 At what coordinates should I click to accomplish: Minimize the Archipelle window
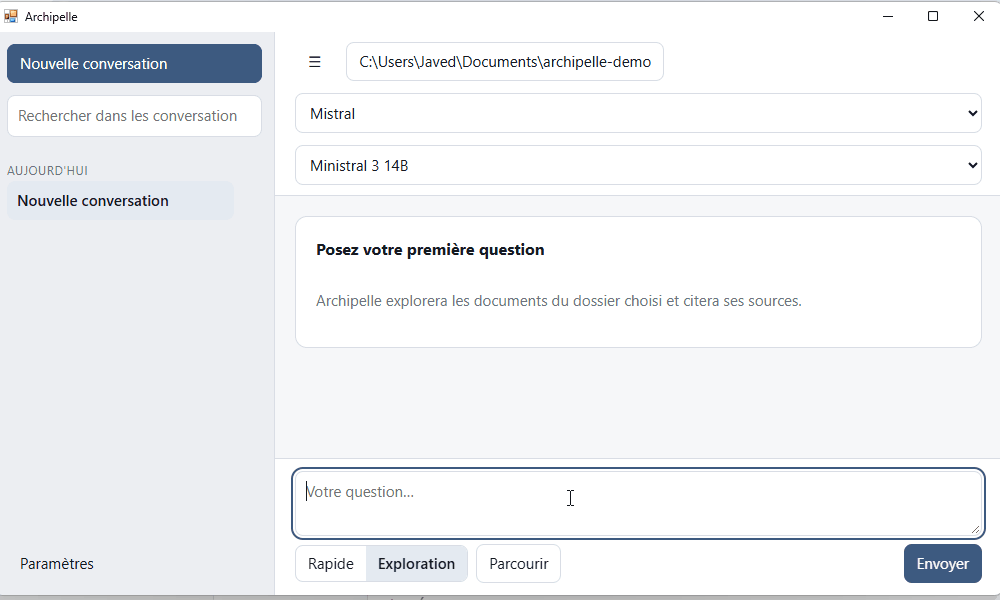point(888,17)
